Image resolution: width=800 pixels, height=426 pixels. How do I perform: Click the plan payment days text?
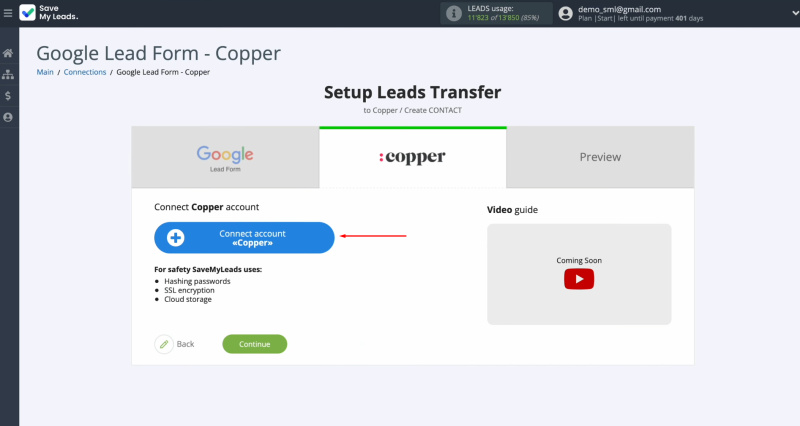[640, 18]
